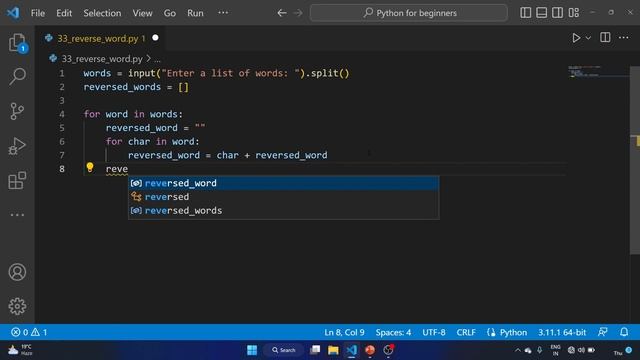This screenshot has height=360, width=640.
Task: Select the 33_reverse_word.py editor tab
Action: click(101, 38)
